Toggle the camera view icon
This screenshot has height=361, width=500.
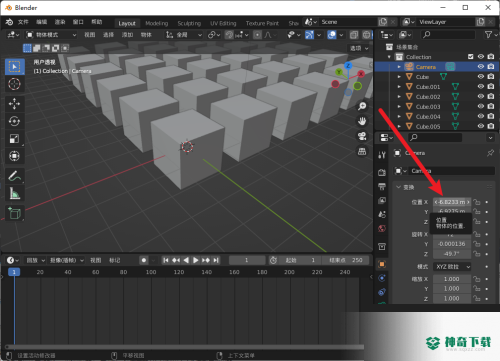pos(362,136)
